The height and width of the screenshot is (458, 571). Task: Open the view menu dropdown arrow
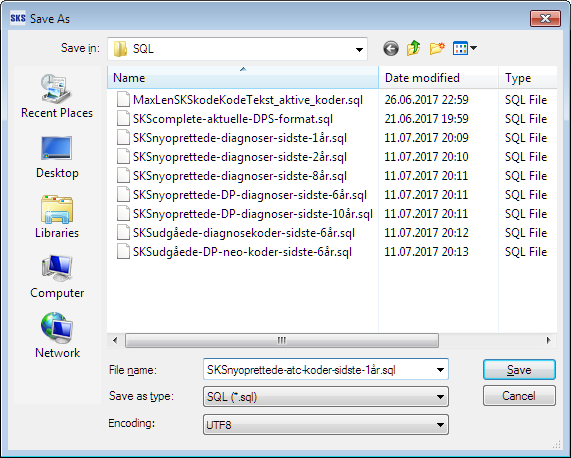click(473, 48)
